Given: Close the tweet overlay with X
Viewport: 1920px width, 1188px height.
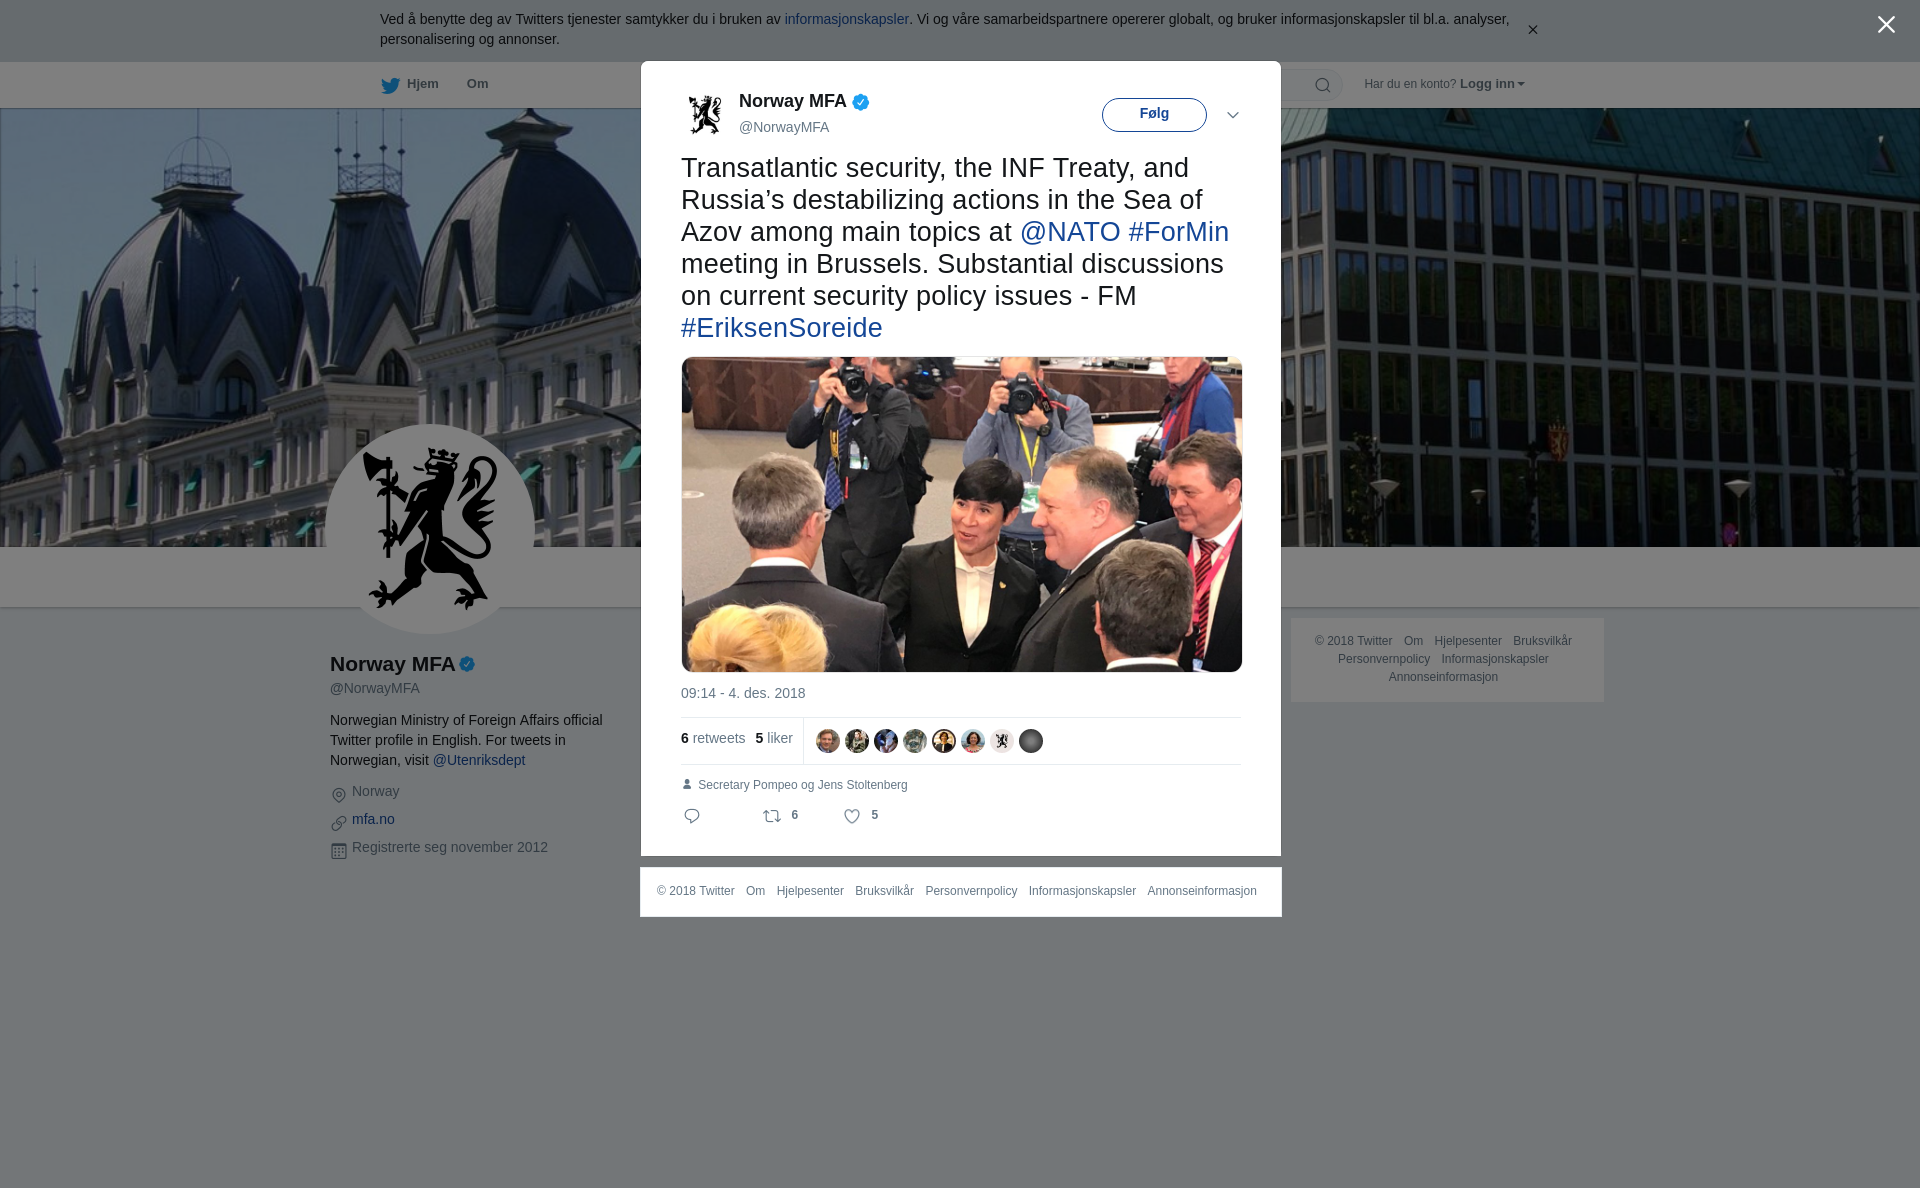Looking at the screenshot, I should point(1886,25).
